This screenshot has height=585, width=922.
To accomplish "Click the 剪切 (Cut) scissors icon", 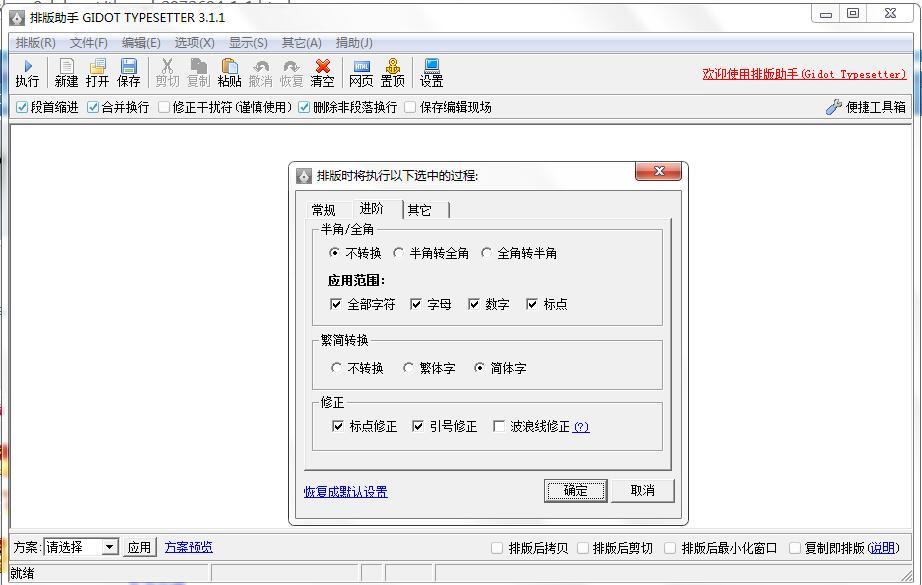I will [x=167, y=73].
